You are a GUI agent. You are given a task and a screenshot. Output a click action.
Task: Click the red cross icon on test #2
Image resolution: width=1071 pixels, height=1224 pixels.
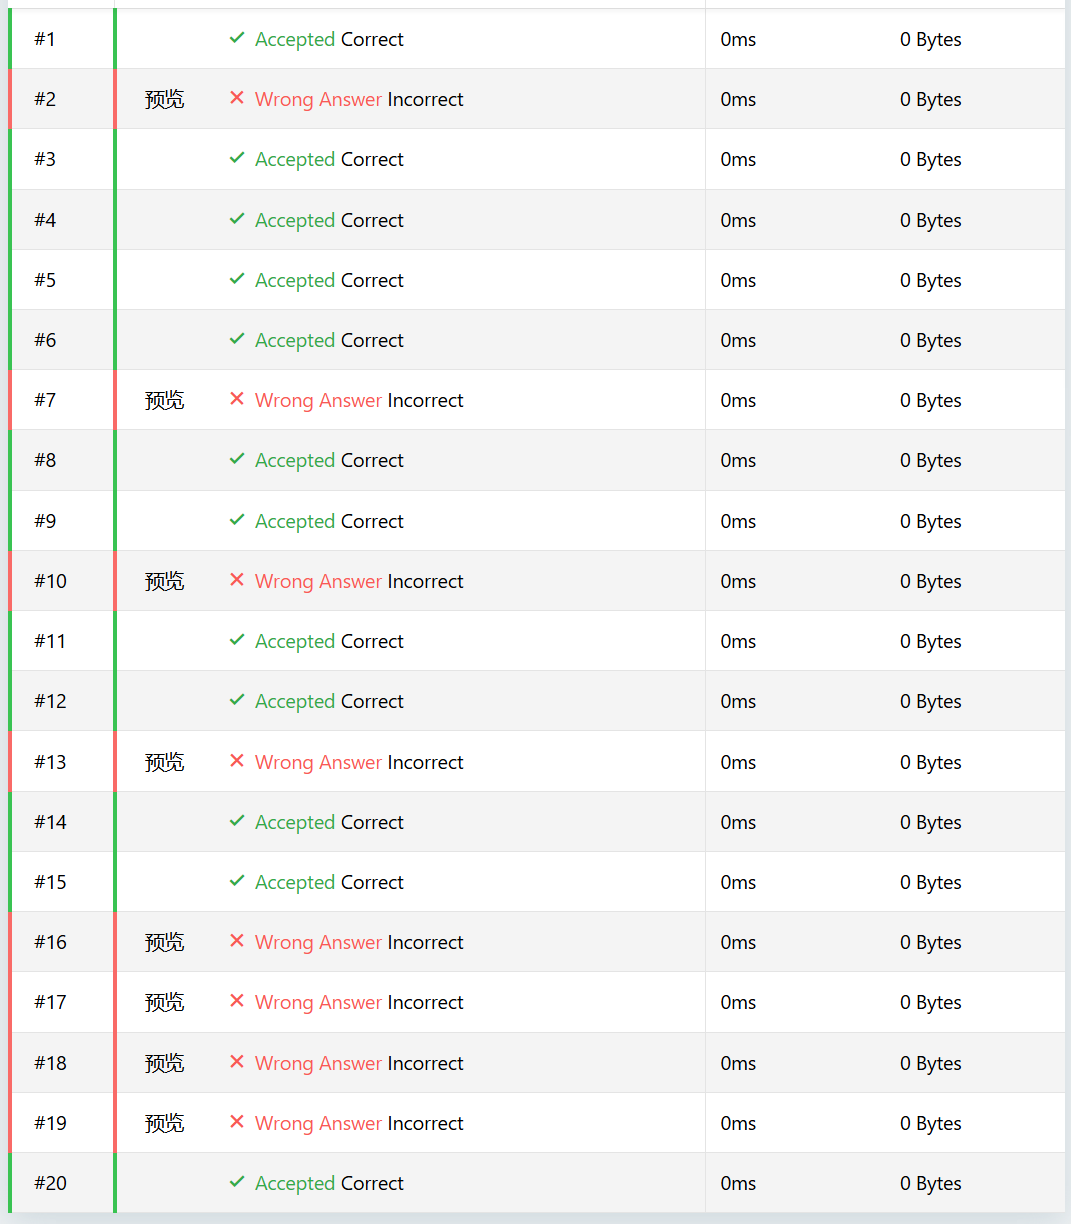(x=237, y=98)
